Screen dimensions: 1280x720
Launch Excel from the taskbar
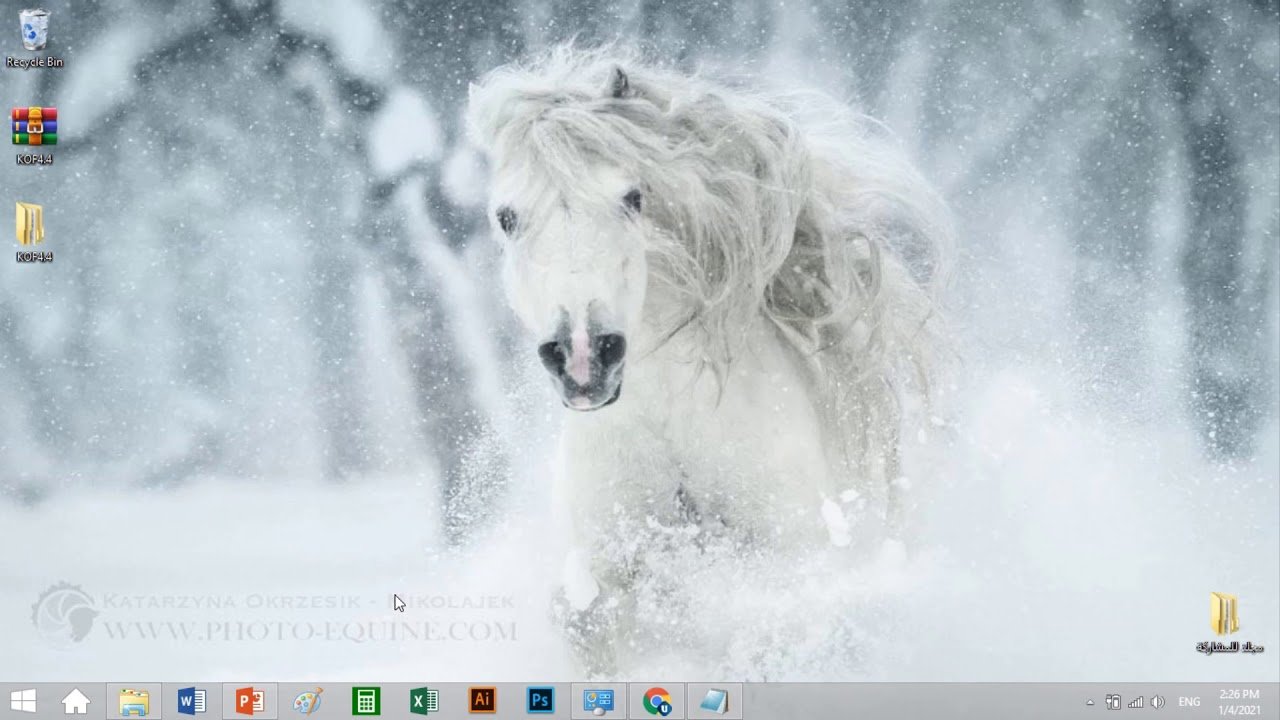(x=424, y=701)
